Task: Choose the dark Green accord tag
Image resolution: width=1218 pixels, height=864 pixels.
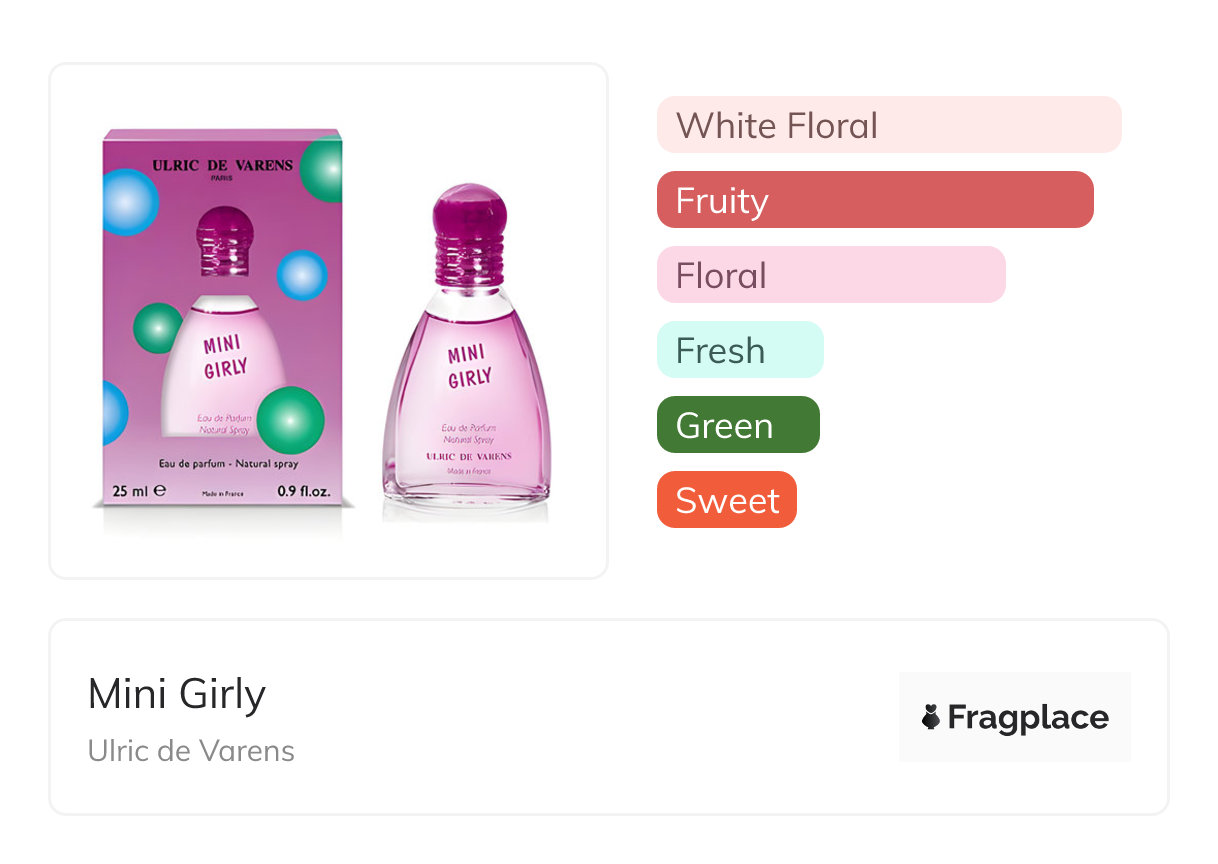Action: (x=737, y=425)
